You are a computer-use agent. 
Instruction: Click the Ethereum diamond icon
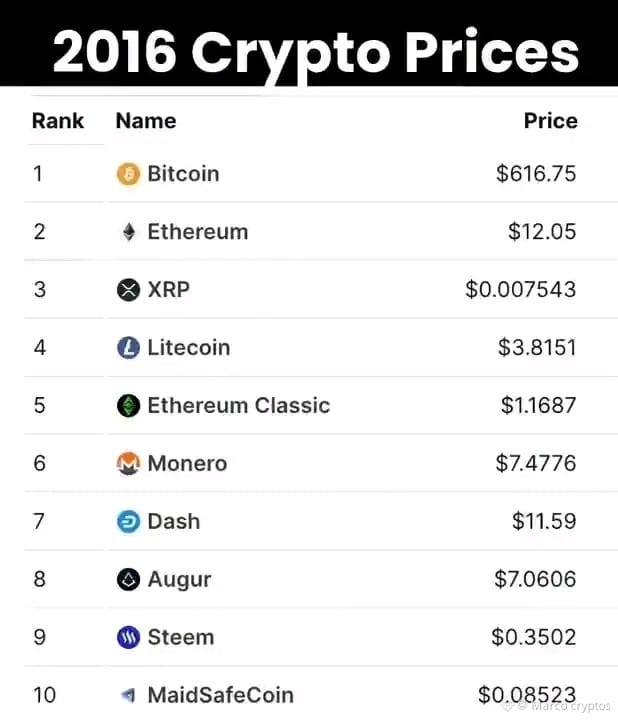(129, 232)
